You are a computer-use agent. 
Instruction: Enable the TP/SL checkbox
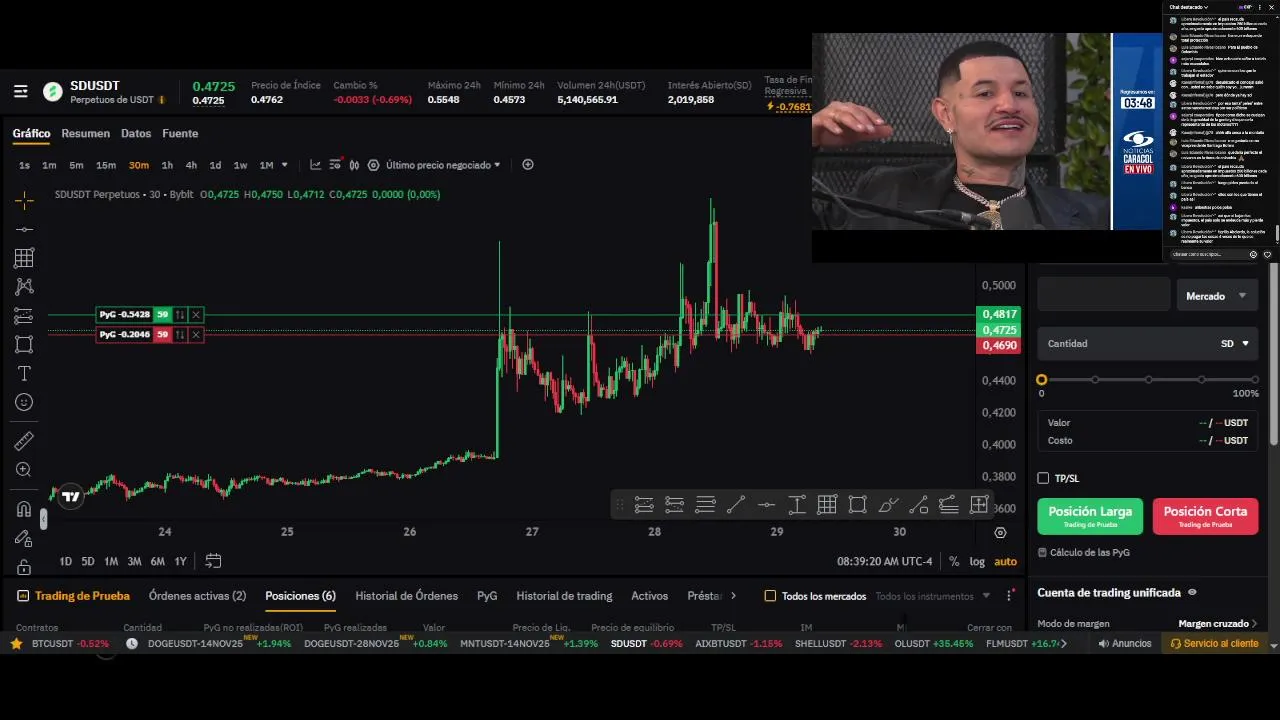click(x=1043, y=478)
